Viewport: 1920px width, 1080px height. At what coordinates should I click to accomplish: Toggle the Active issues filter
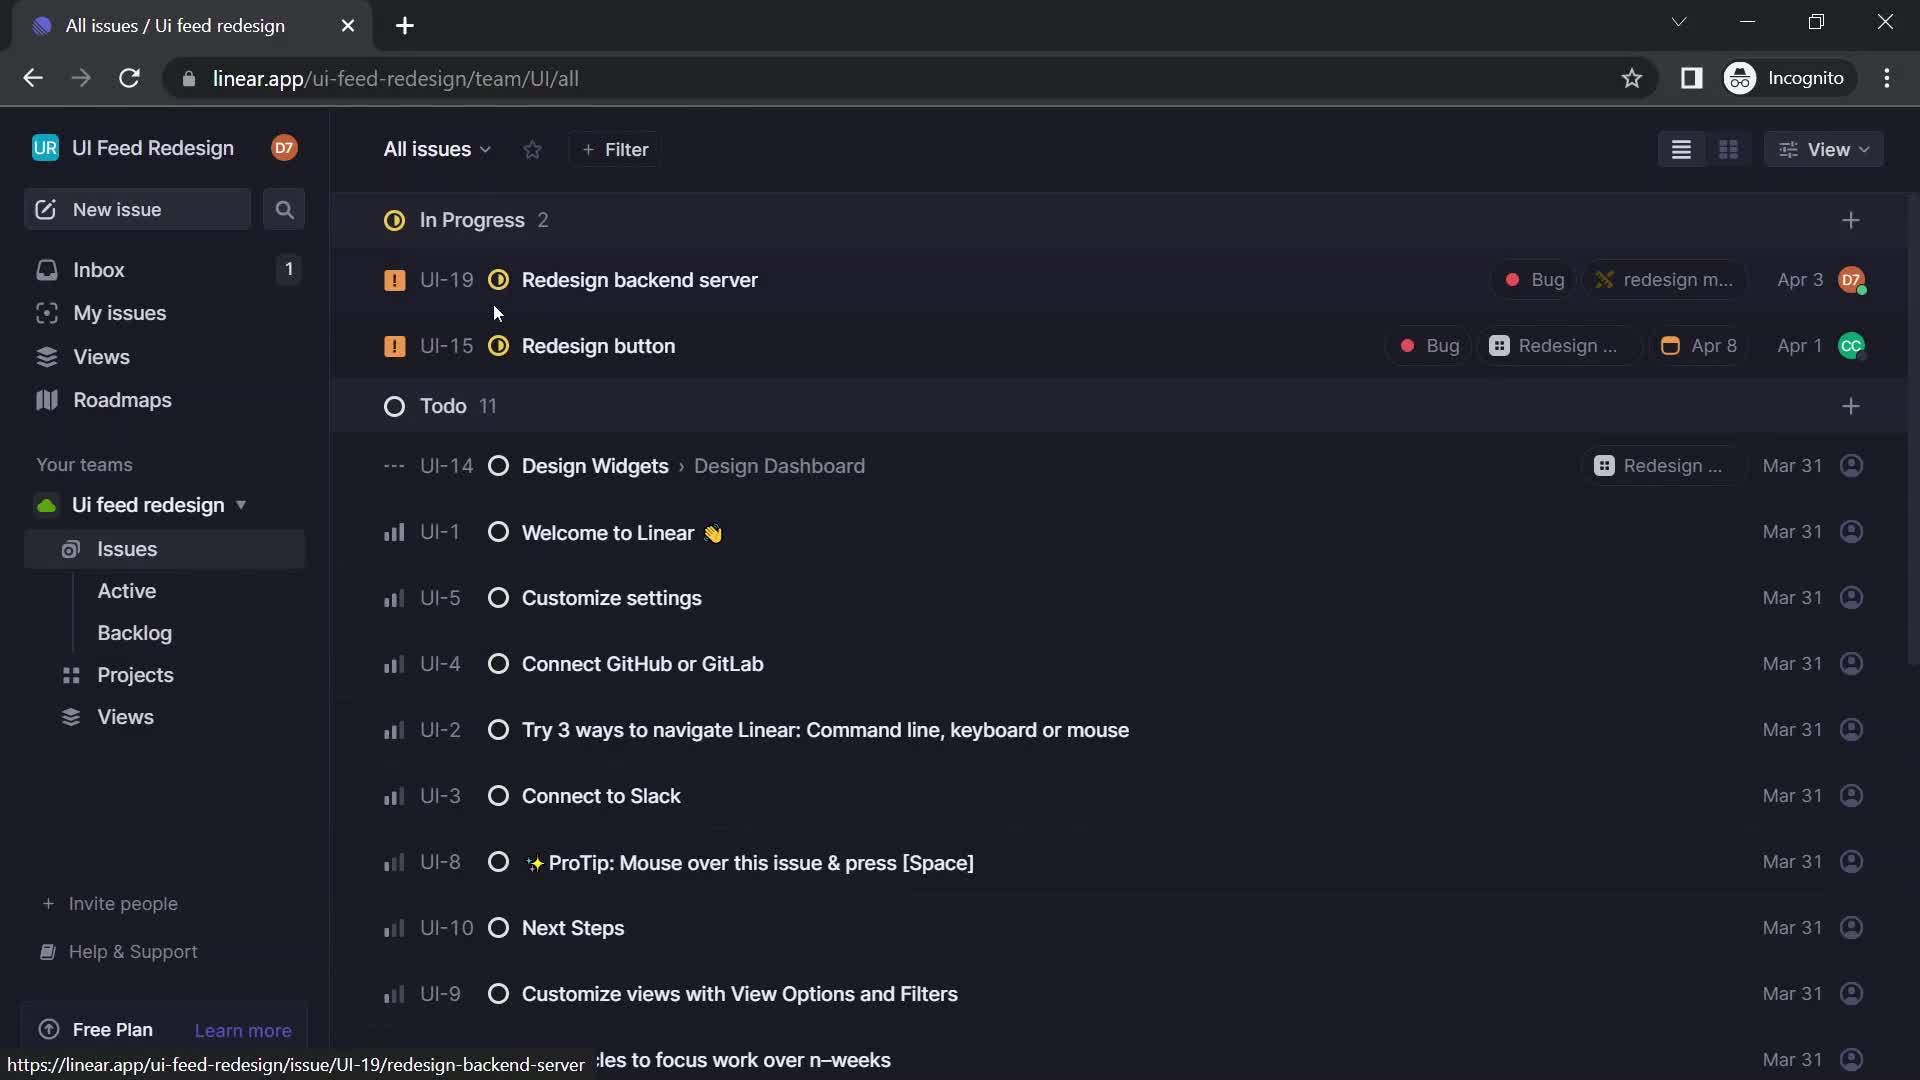click(x=127, y=593)
